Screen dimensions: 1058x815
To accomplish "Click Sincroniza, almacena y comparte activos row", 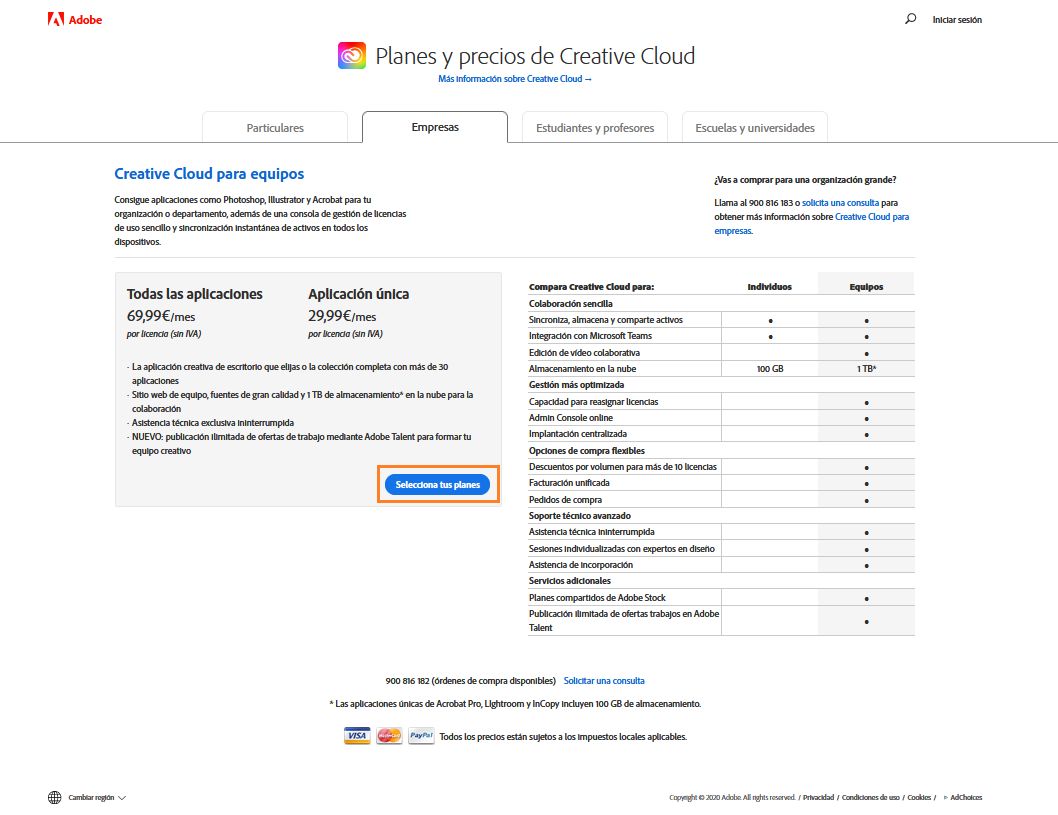I will tap(721, 320).
